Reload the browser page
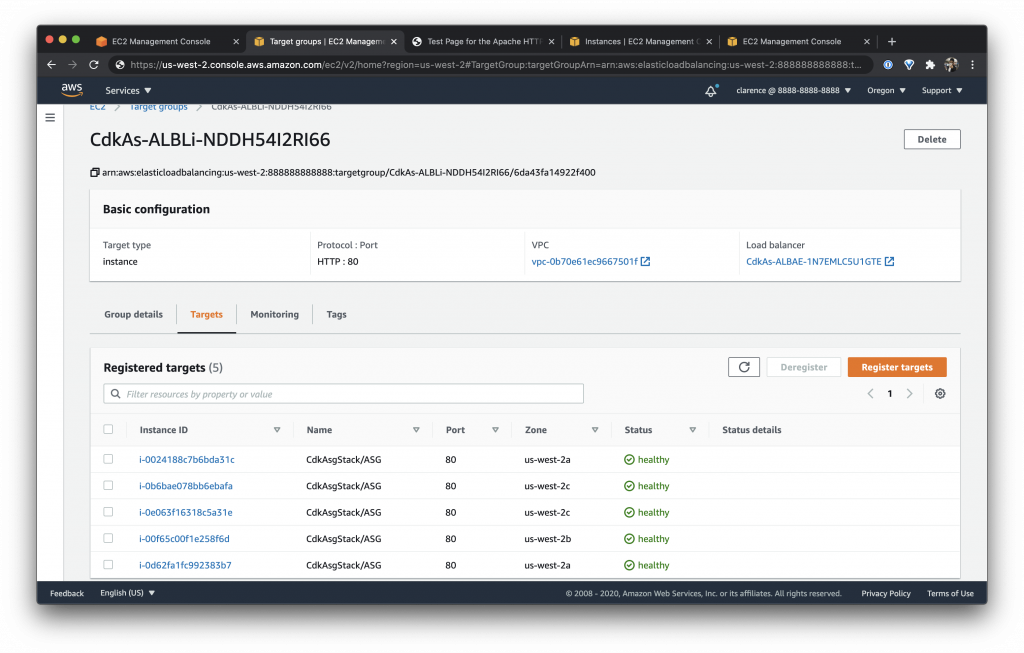1024x653 pixels. click(93, 65)
